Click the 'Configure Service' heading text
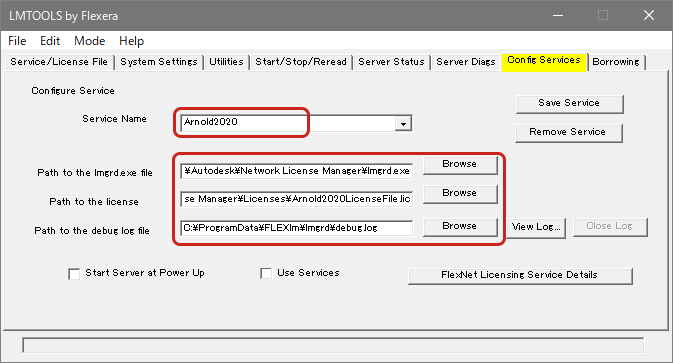Screen dimensions: 673x363 (x=73, y=91)
